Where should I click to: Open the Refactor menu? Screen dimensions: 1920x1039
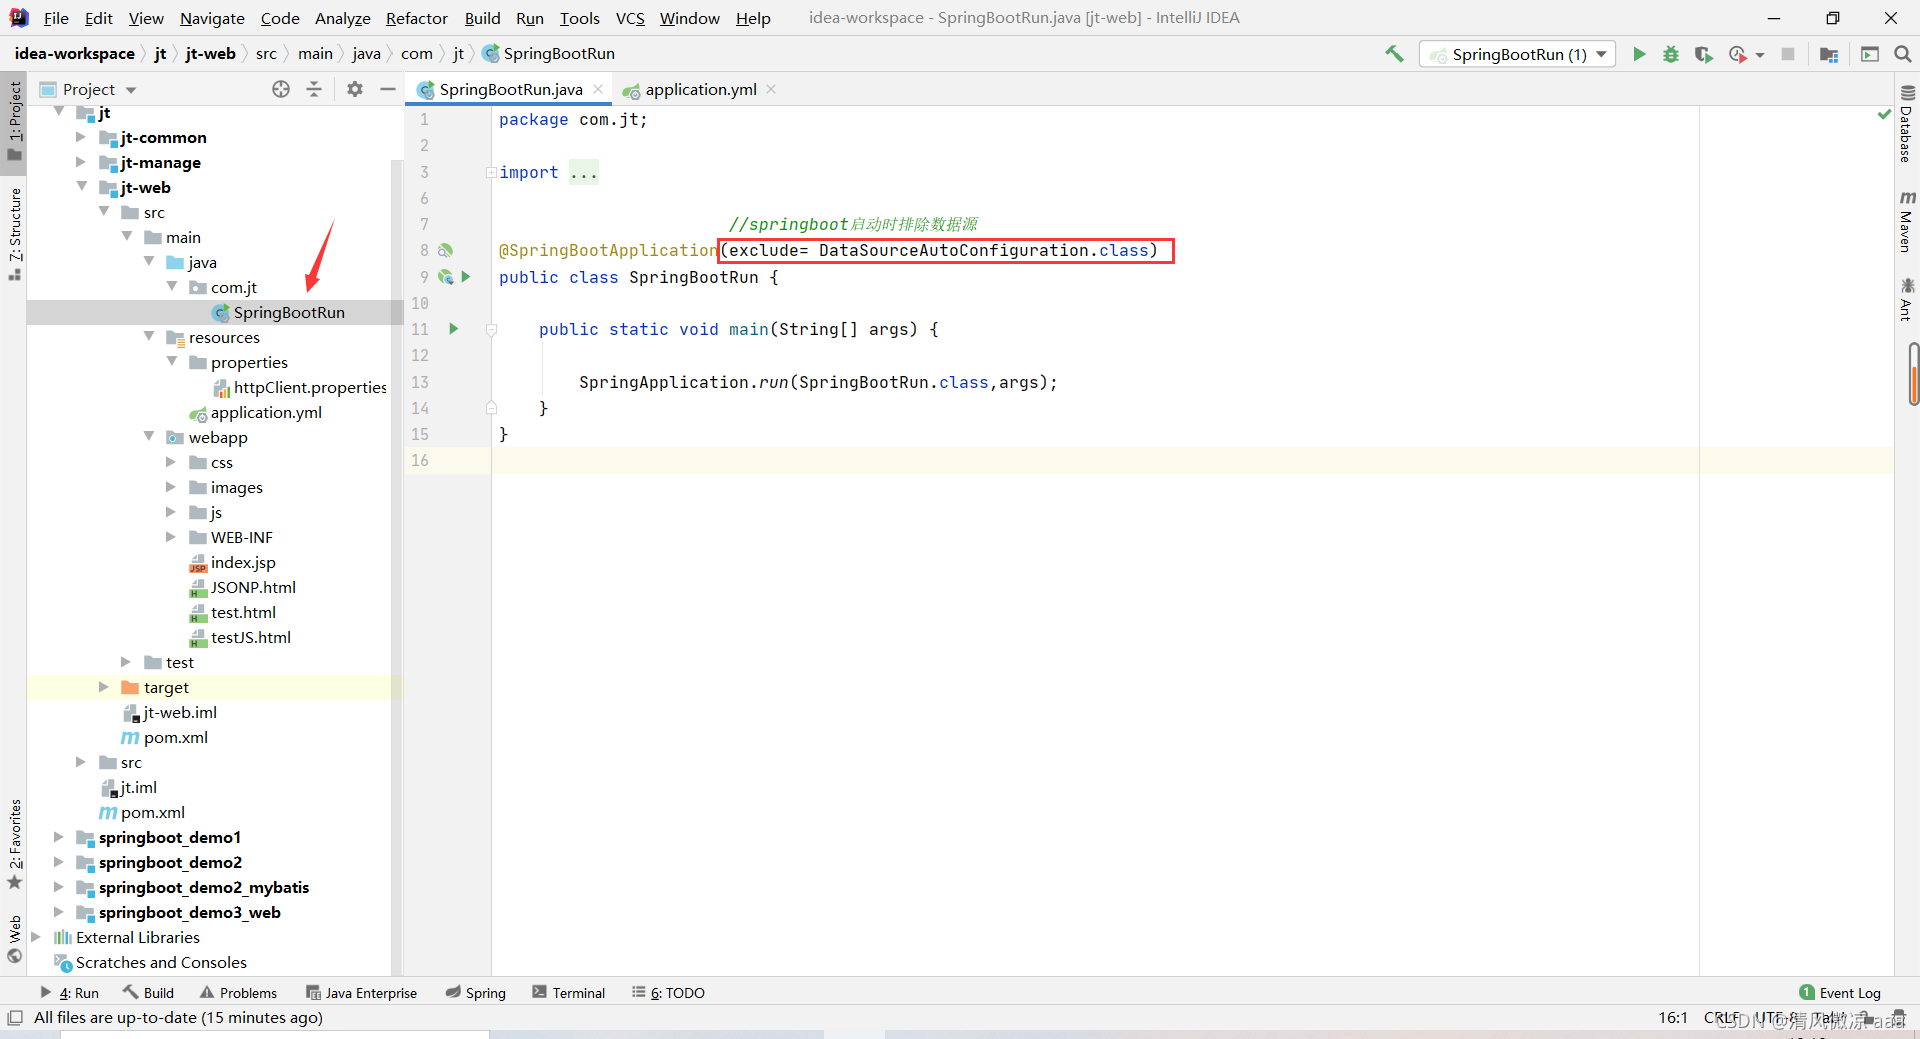tap(416, 18)
